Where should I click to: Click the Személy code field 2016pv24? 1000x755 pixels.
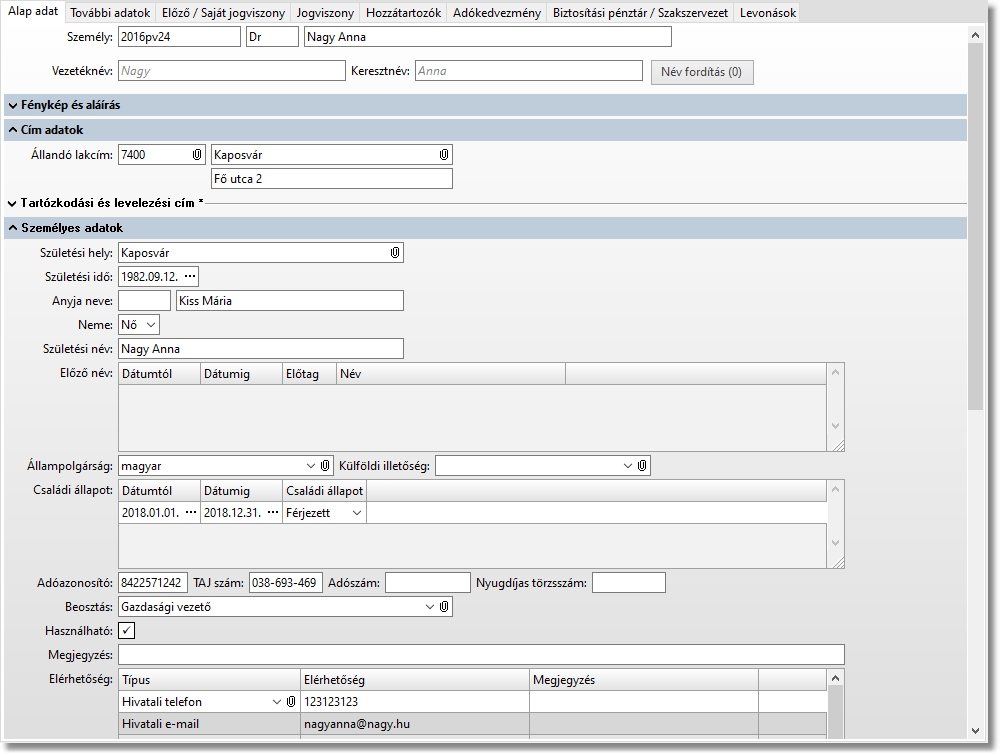(x=179, y=37)
